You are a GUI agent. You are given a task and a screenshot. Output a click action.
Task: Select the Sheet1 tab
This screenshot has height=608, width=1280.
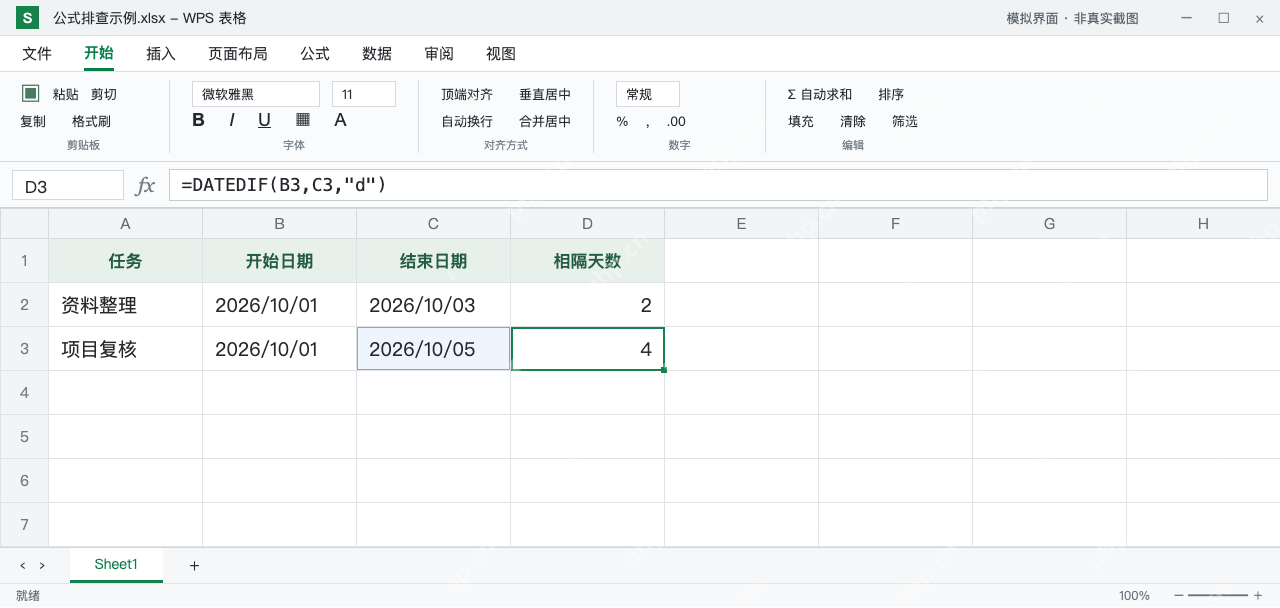(116, 565)
